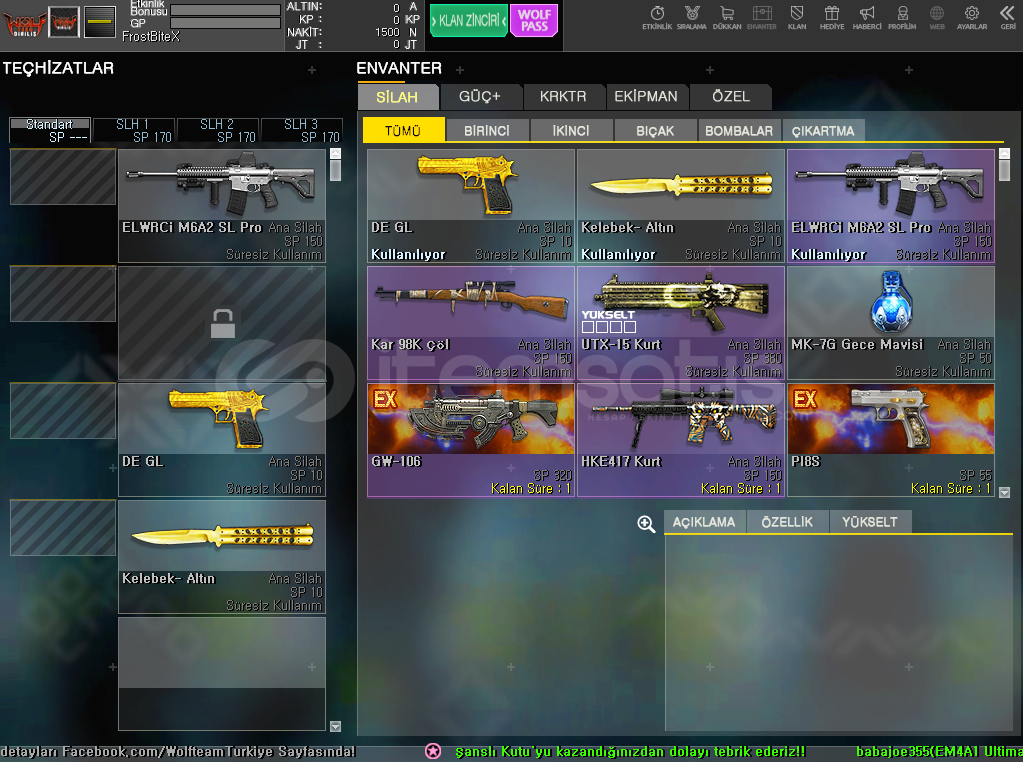Click the magnifier zoom icon beside Açıklama
Screen dimensions: 1023x762
647,524
